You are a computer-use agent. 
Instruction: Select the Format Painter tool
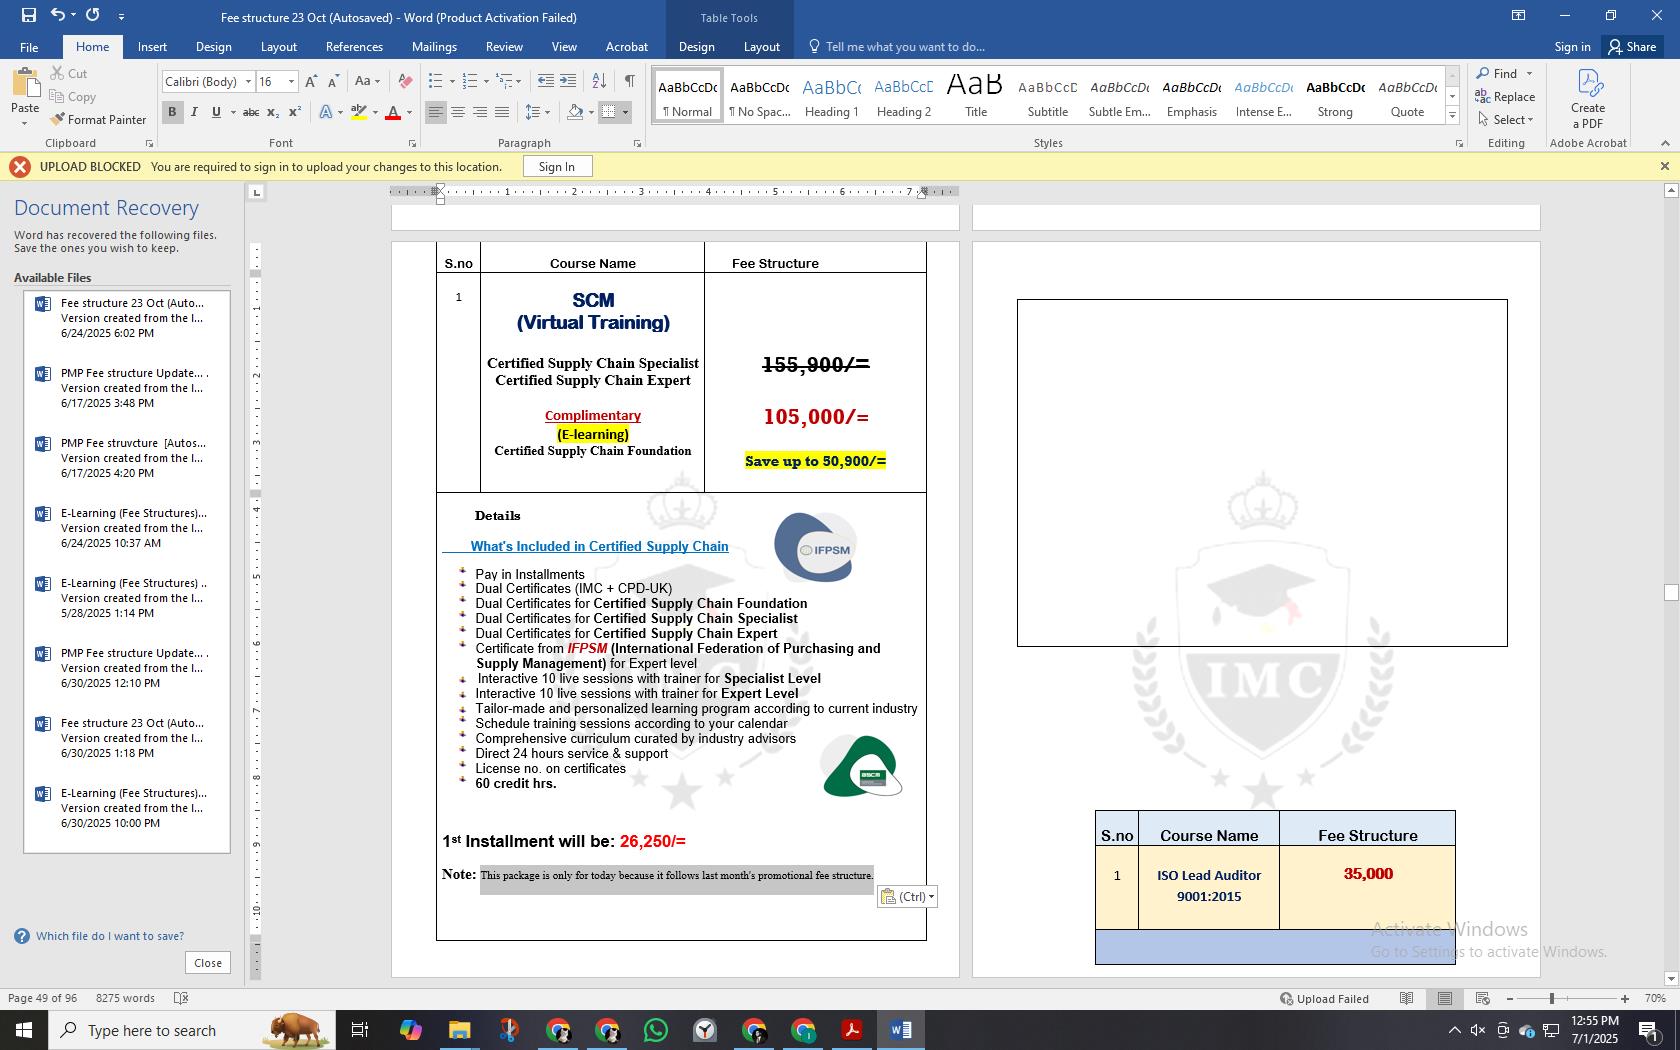(98, 119)
